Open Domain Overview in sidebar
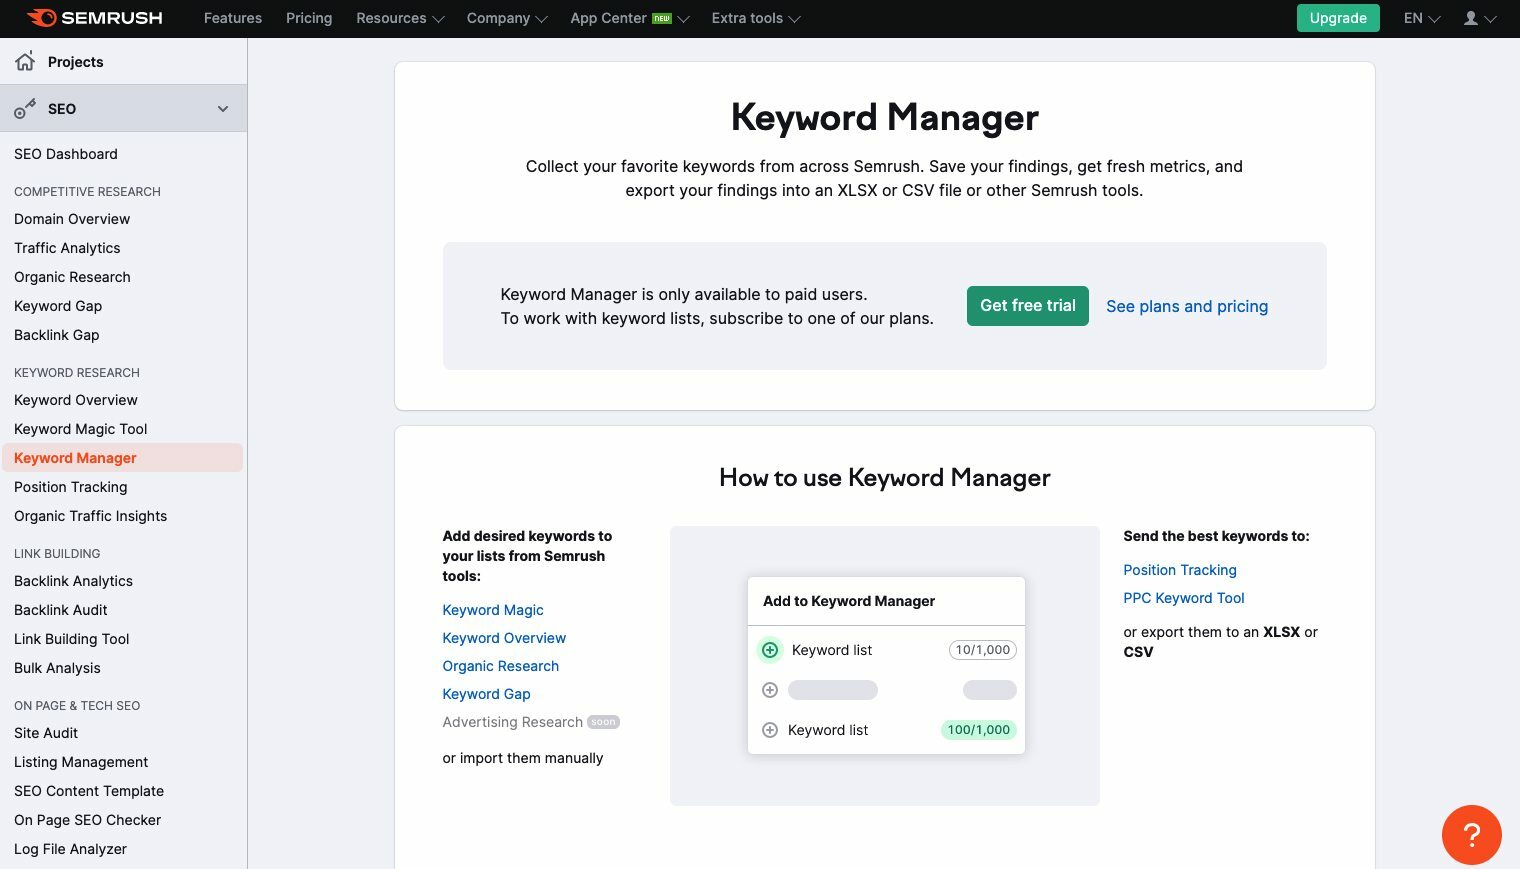 (x=72, y=219)
